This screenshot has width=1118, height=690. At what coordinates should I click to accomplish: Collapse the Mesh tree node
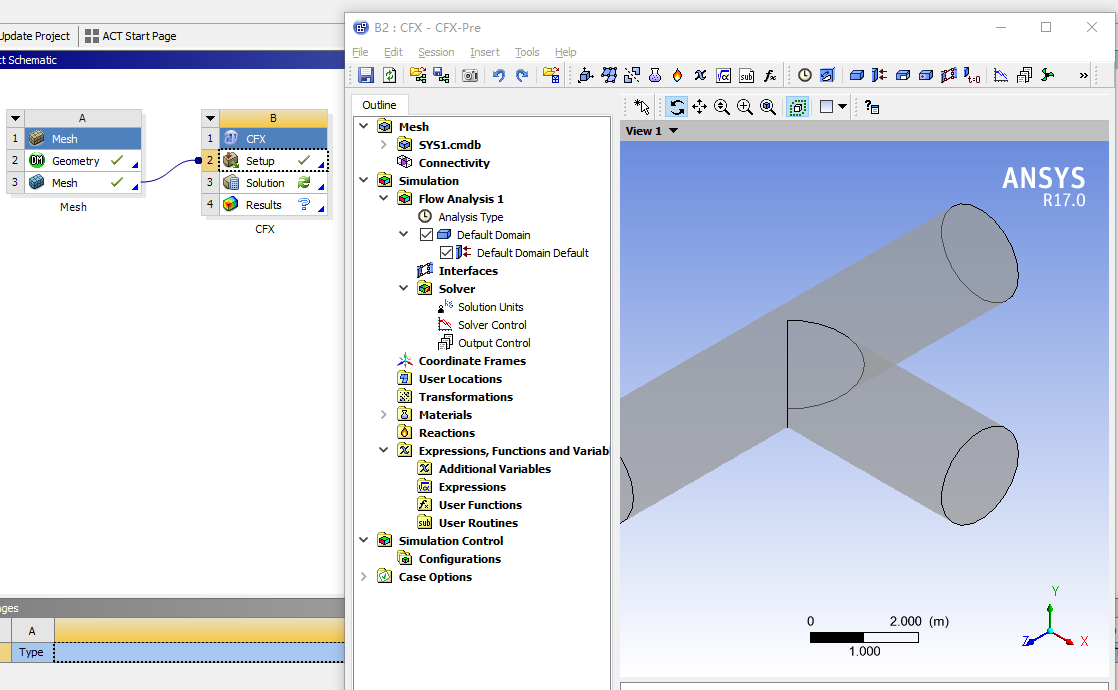[364, 126]
